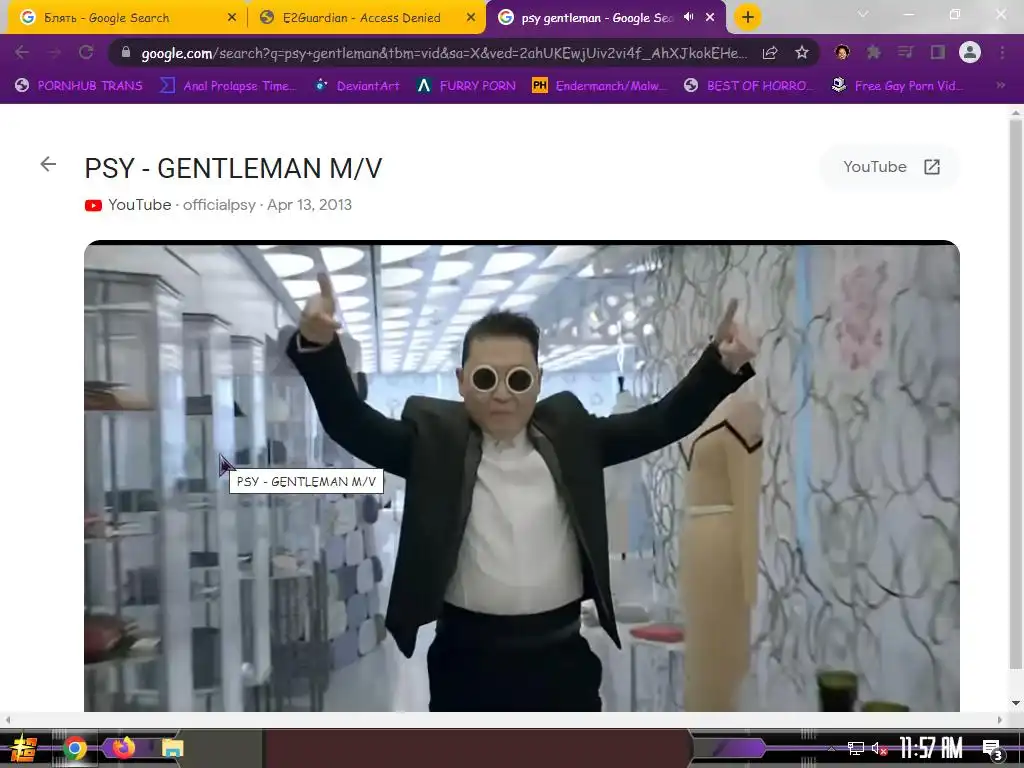
Task: Bookmark this page with the star icon
Action: (802, 52)
